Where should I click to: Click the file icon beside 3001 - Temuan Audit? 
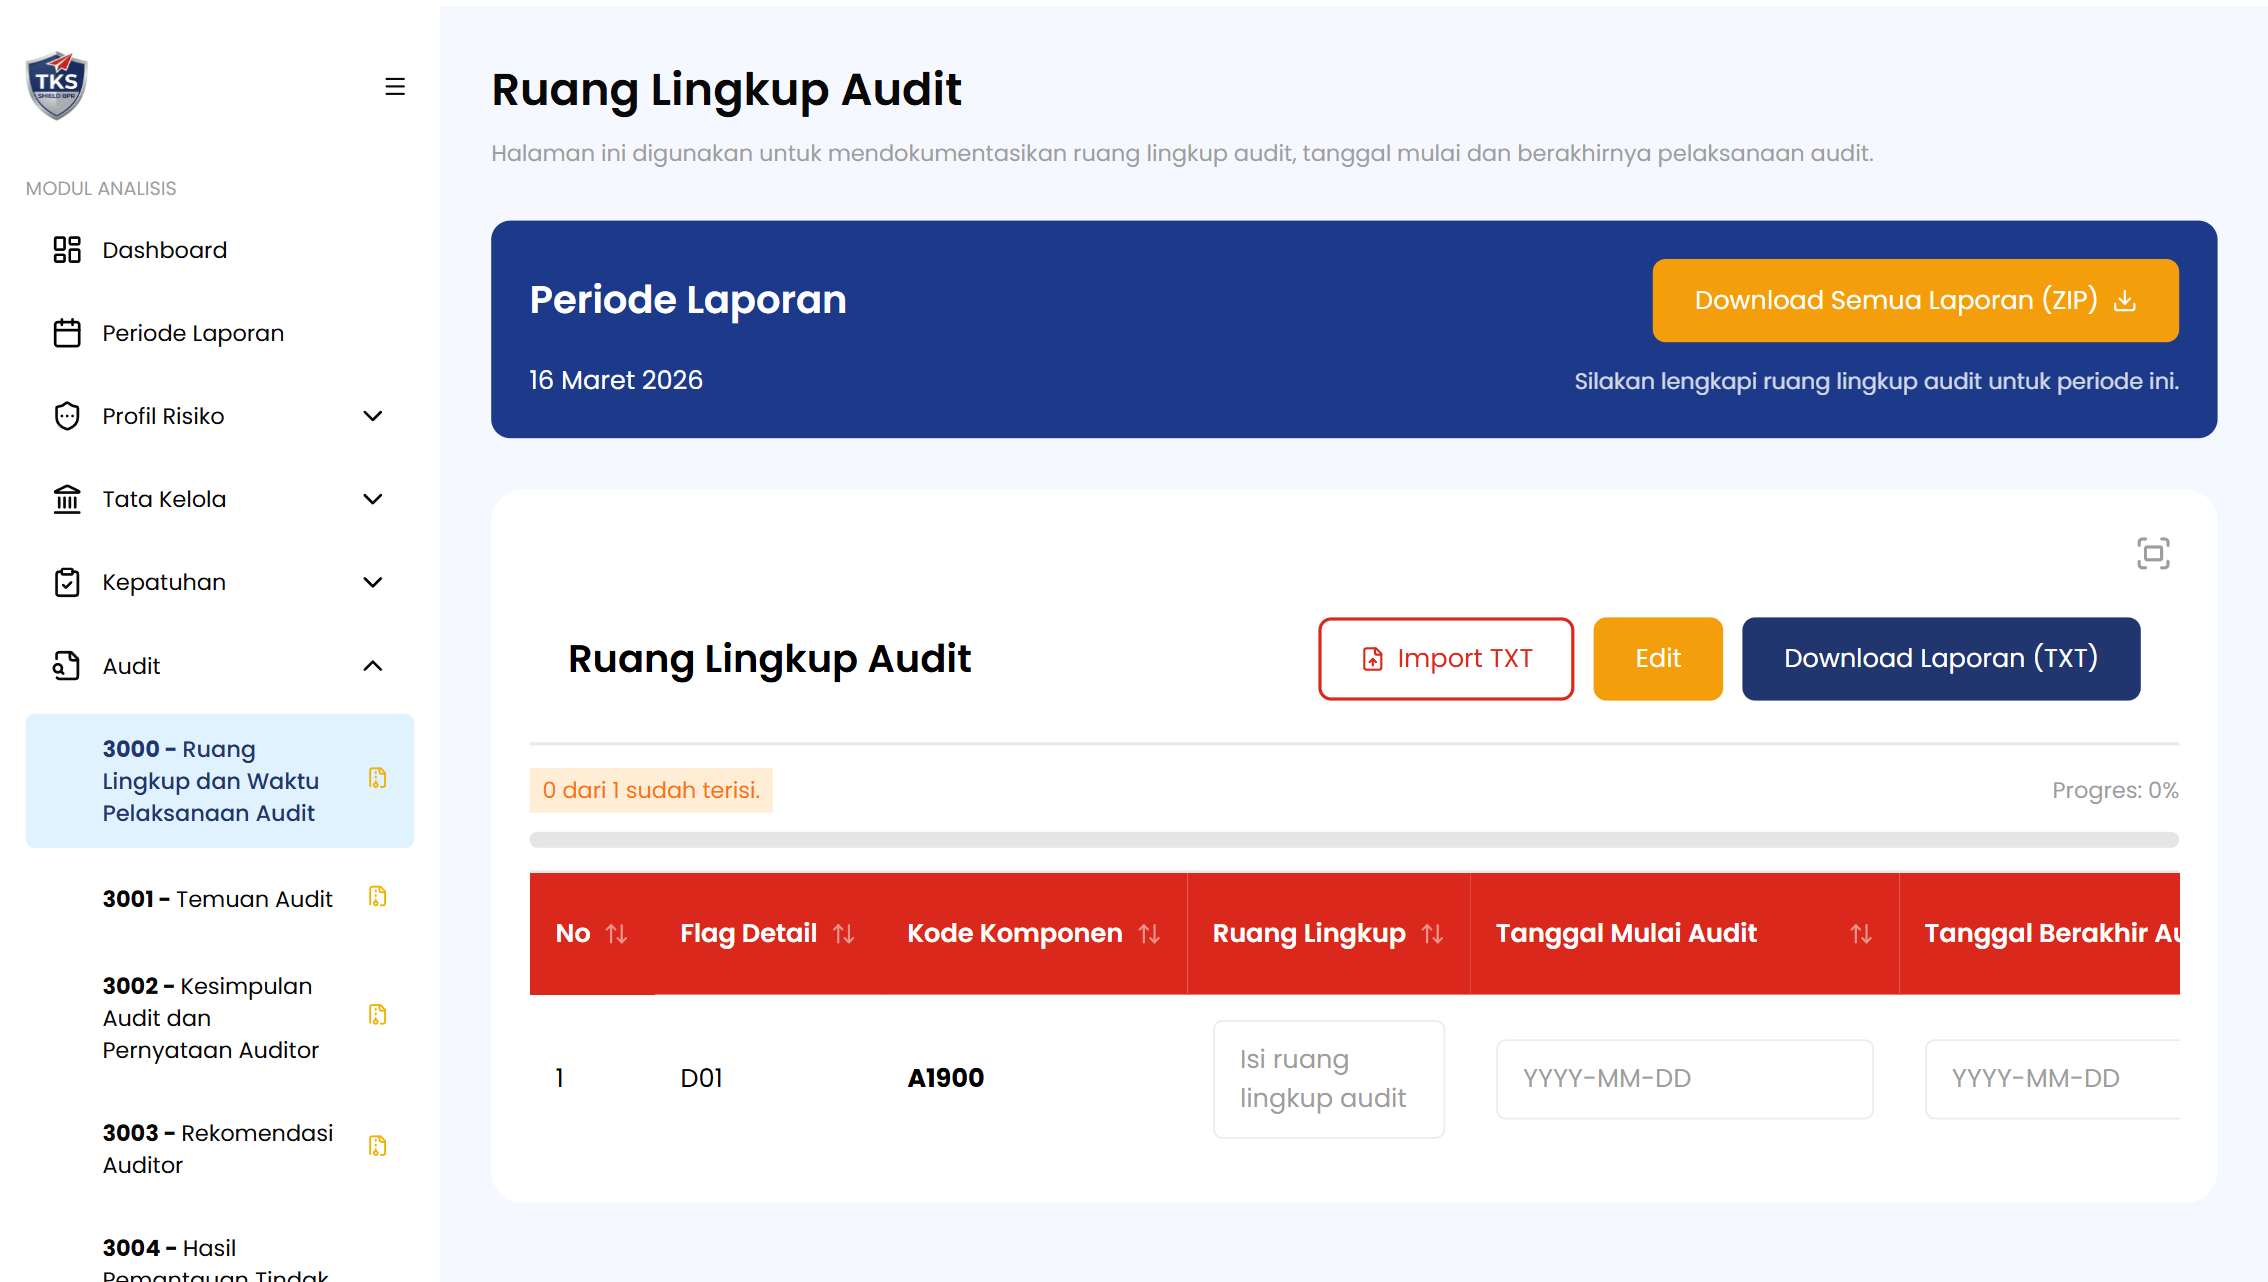tap(377, 897)
